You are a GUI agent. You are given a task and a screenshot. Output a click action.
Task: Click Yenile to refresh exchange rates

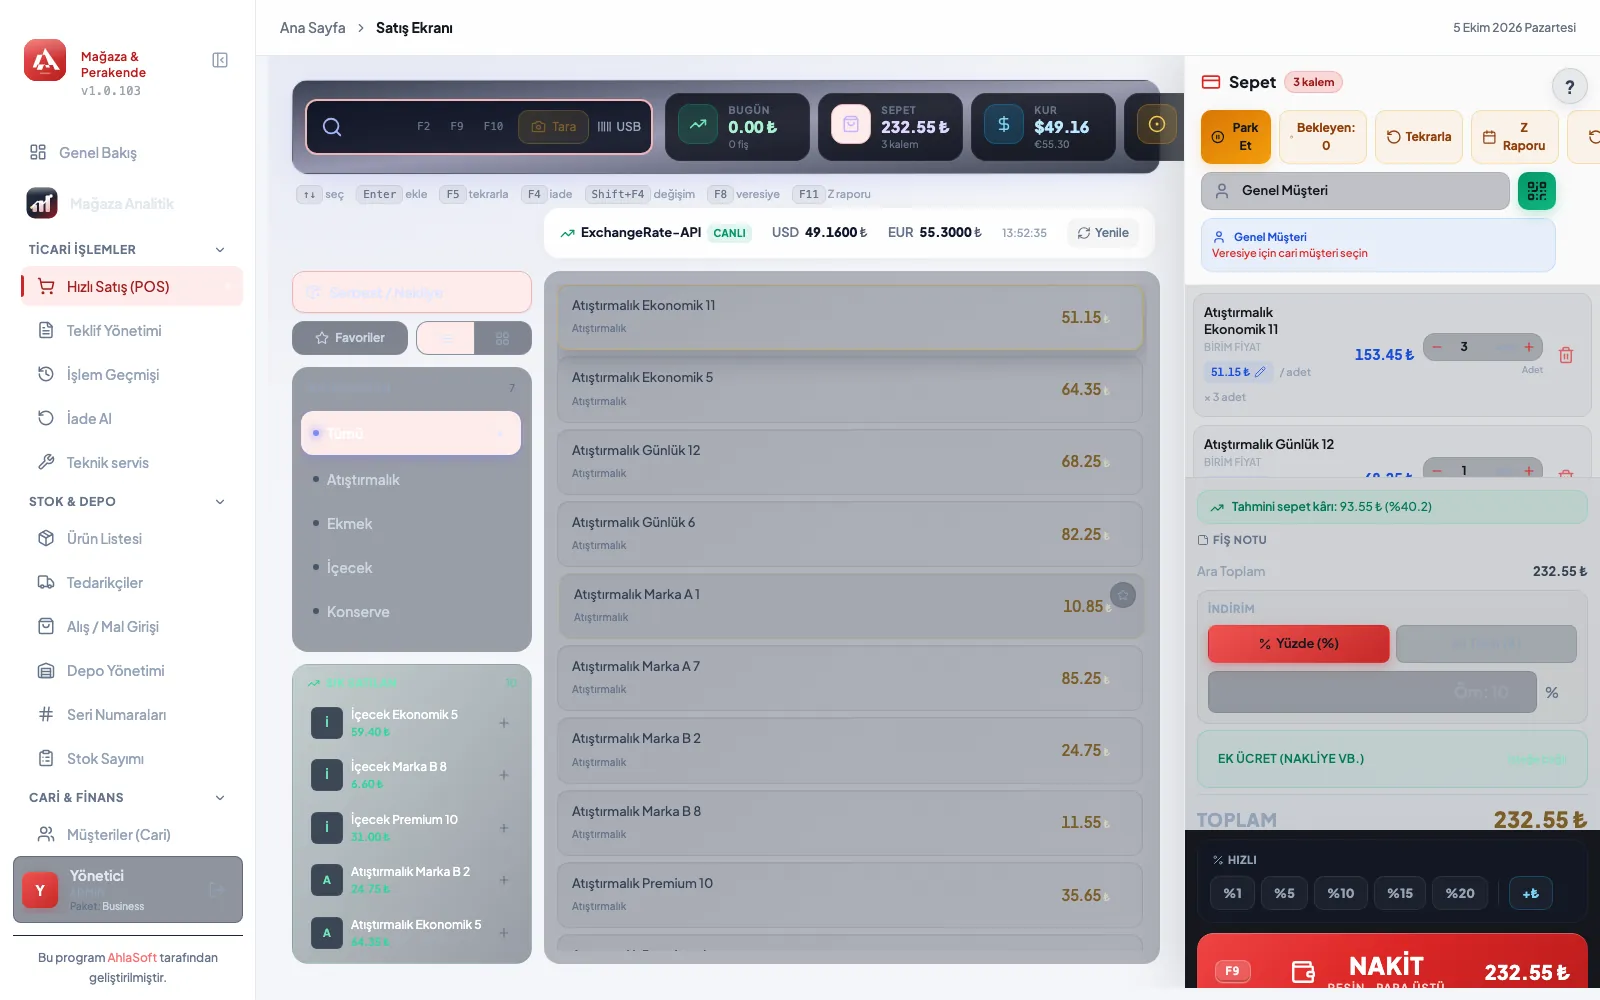(x=1103, y=233)
